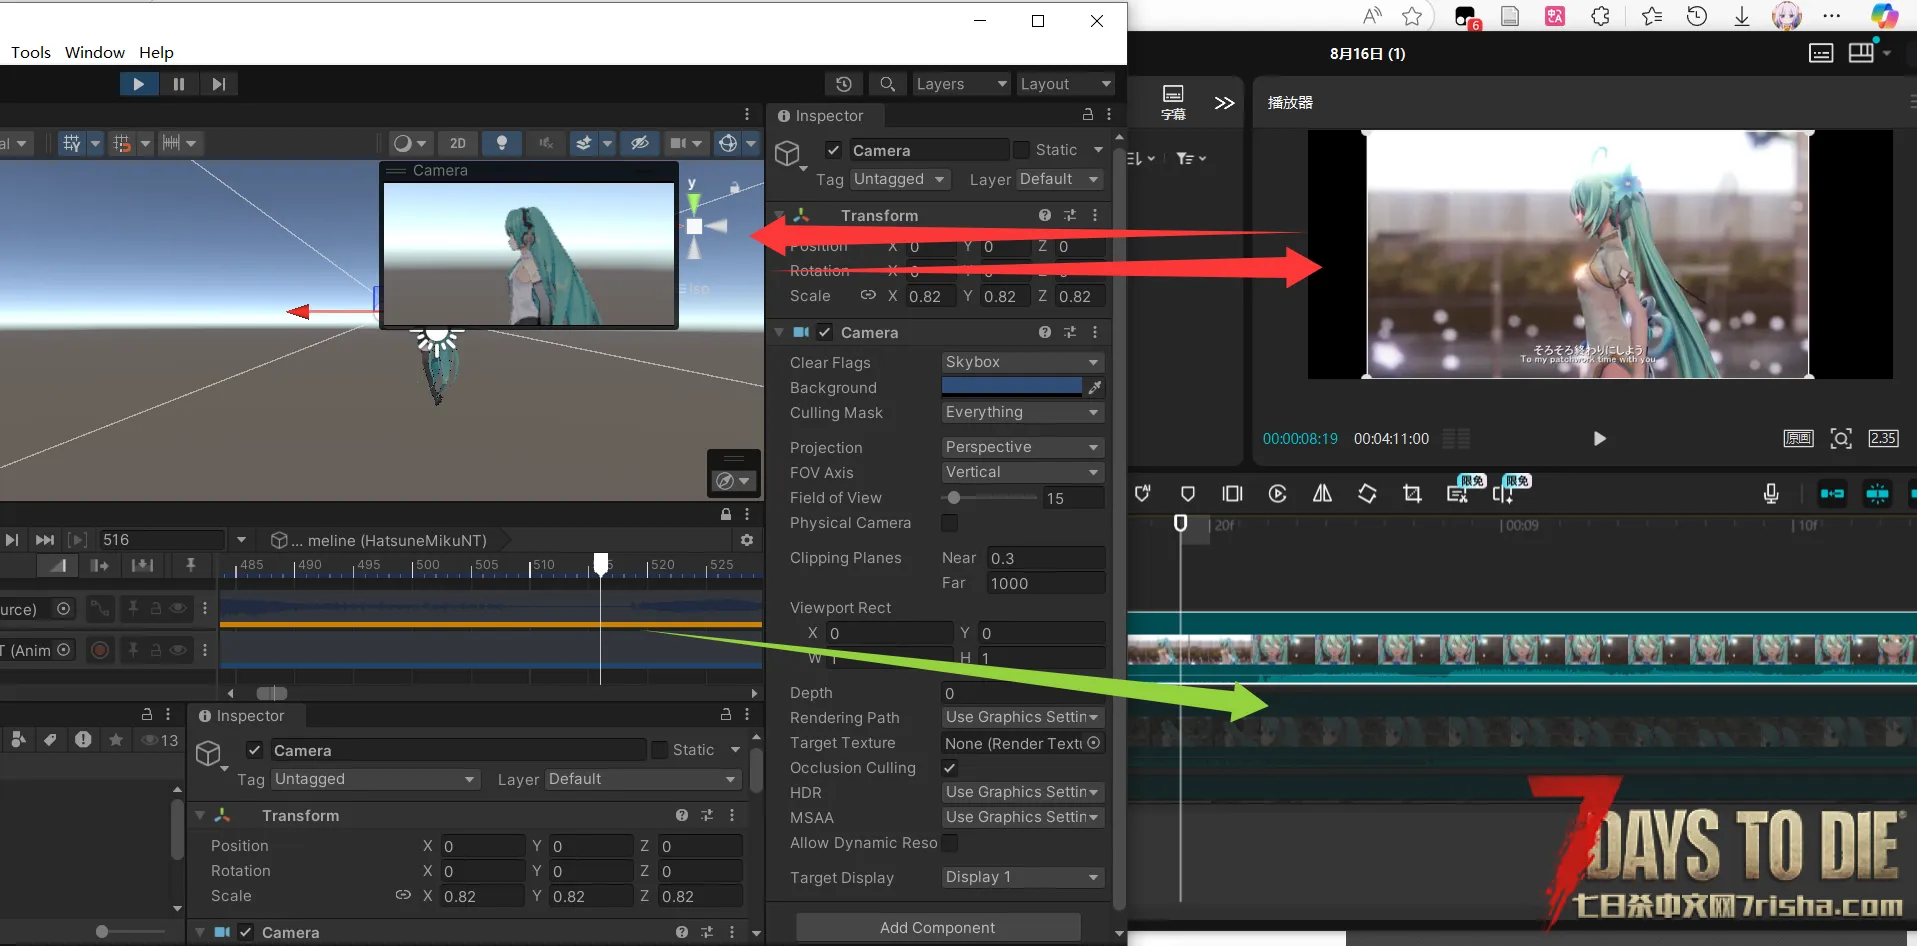Click the Unity Step frame button

(x=218, y=84)
